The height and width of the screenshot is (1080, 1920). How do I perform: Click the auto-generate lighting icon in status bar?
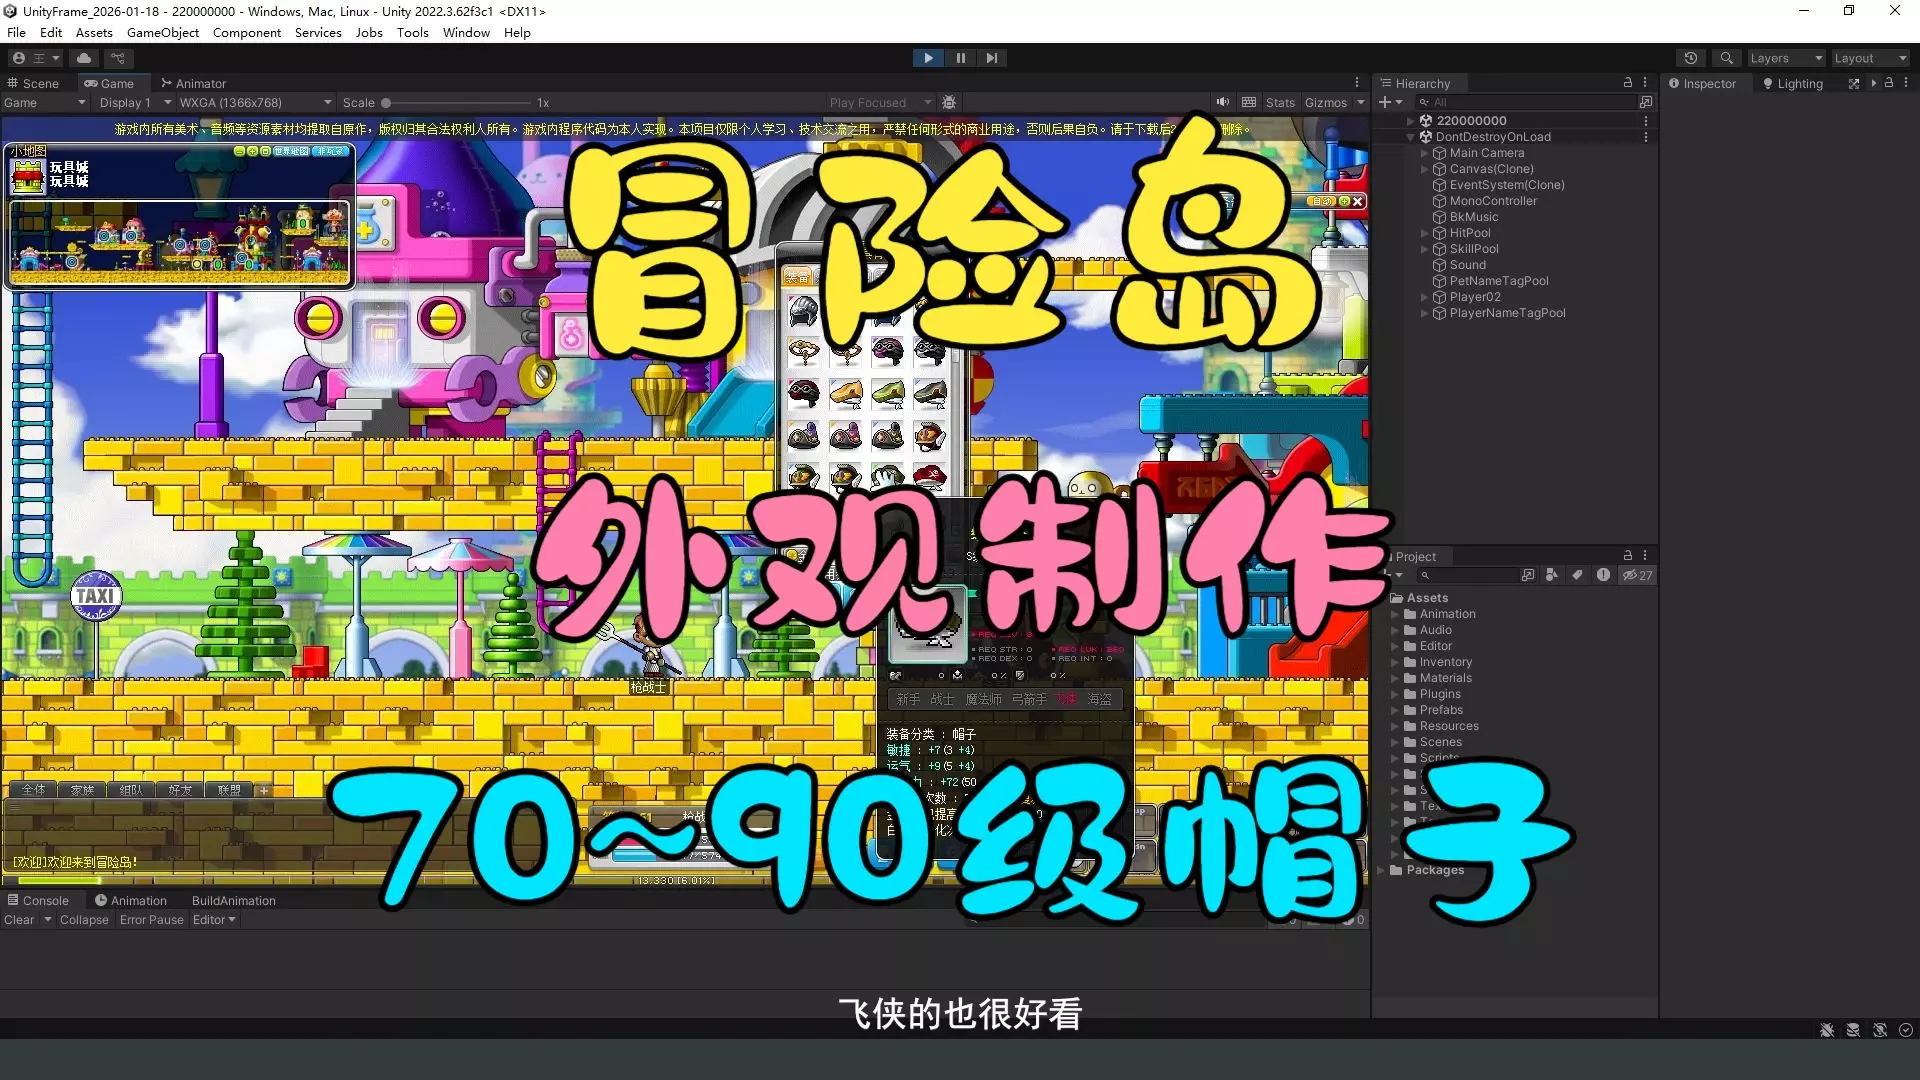[x=1880, y=1030]
